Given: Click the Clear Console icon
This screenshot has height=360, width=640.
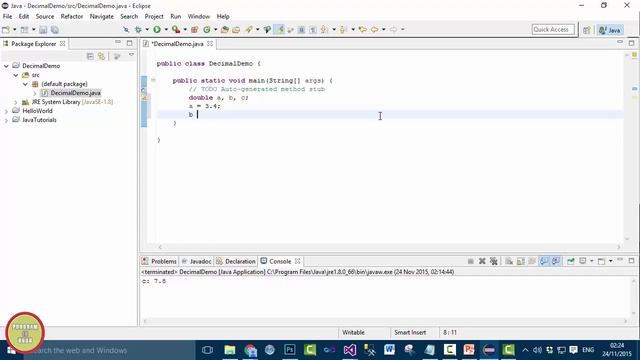Looking at the screenshot, I should [509, 261].
